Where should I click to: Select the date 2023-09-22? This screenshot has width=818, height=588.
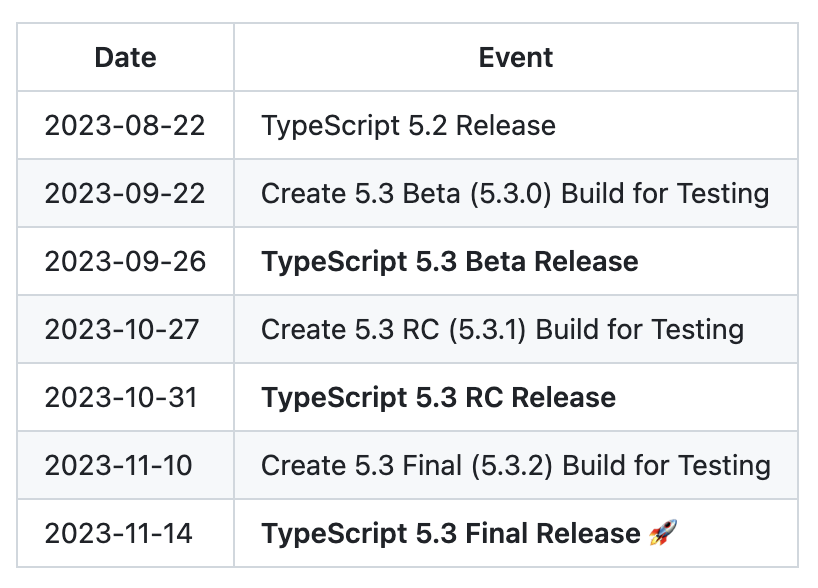pos(125,194)
